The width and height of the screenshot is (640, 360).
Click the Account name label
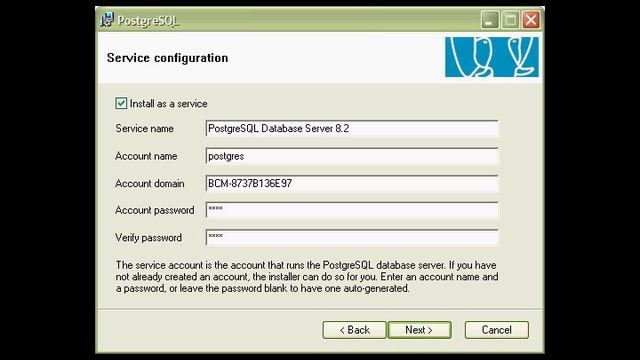[x=146, y=156]
